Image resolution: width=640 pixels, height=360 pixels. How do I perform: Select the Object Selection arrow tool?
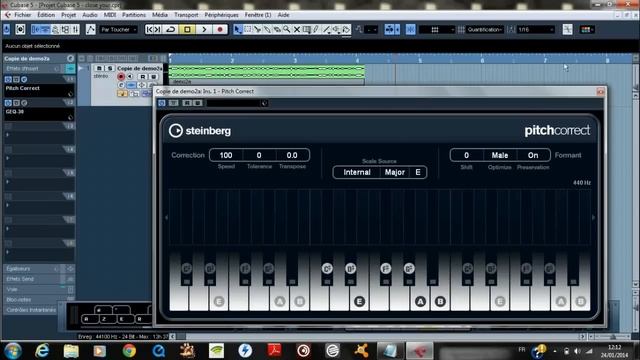238,29
